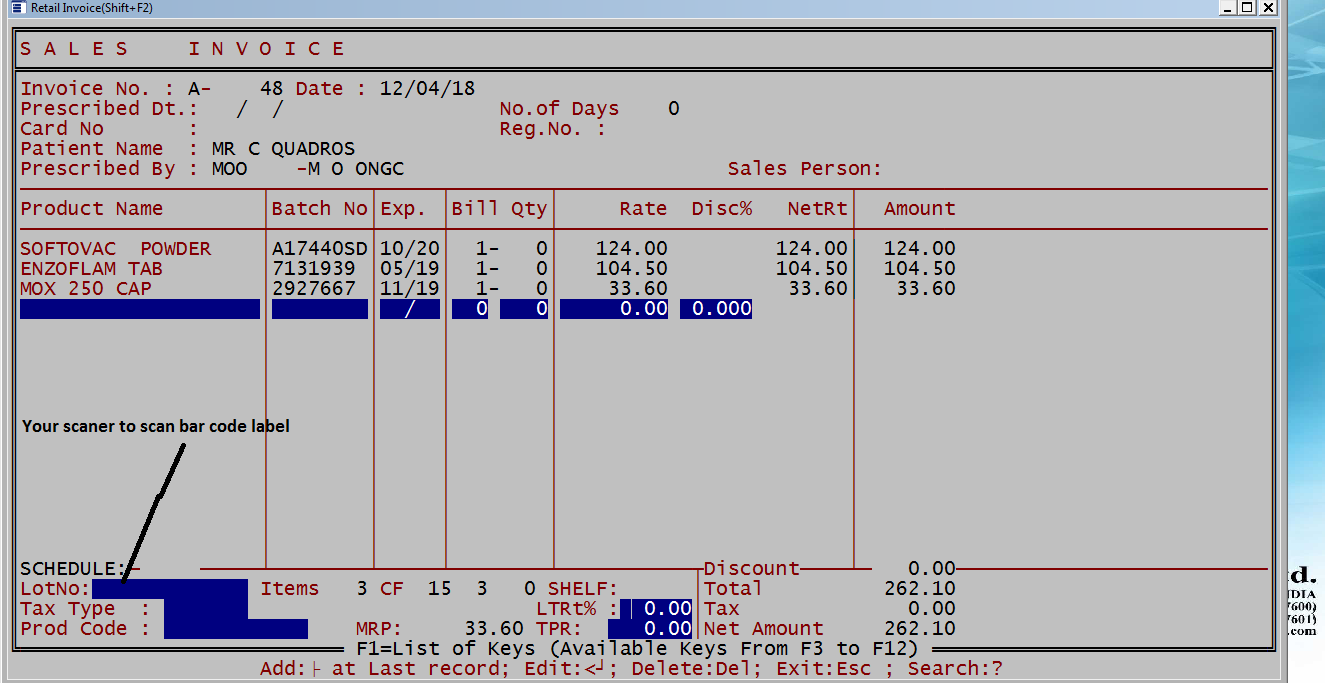Click the blank Batch No entry field
1325x683 pixels.
320,309
